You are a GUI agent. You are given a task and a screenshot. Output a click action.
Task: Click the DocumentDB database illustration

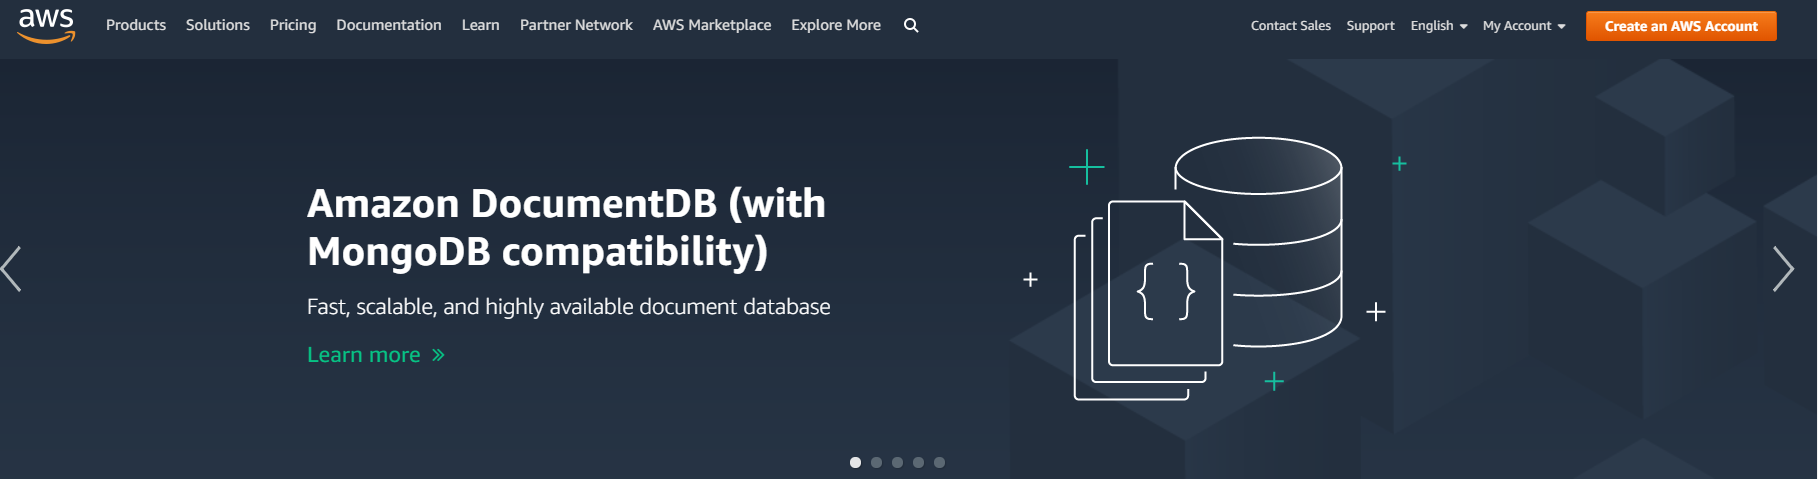pos(1208,269)
